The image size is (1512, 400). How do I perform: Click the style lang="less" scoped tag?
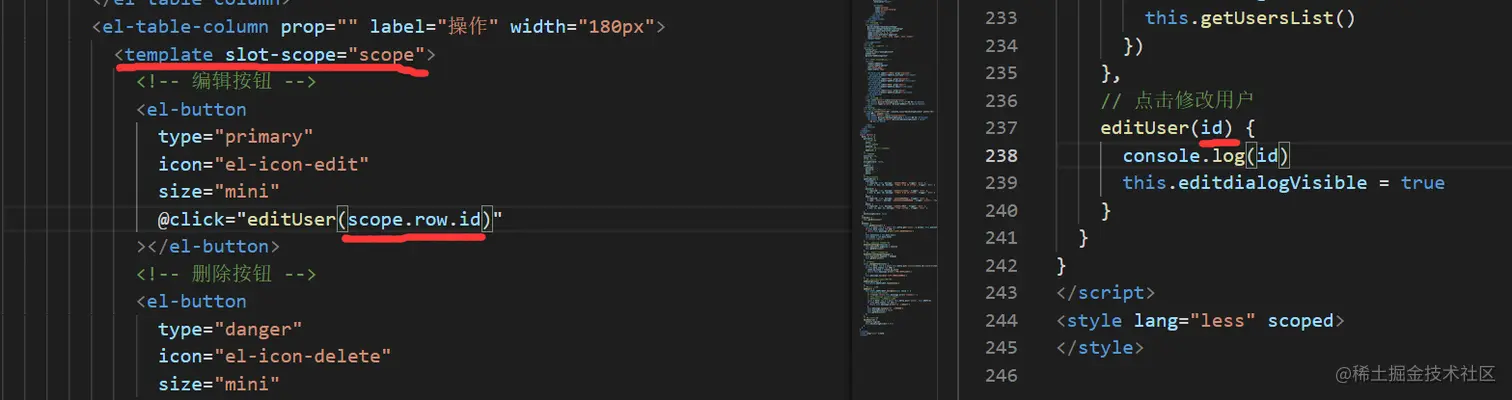click(x=1201, y=321)
